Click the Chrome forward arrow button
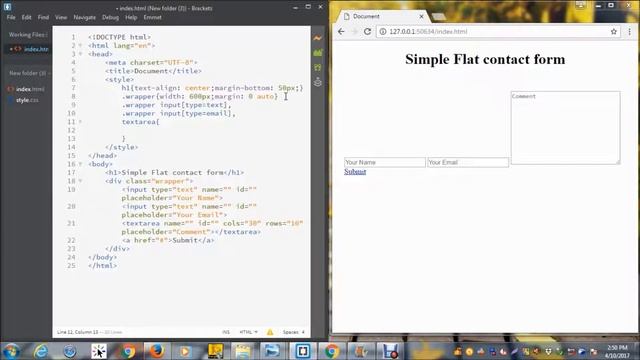Image resolution: width=640 pixels, height=360 pixels. [x=354, y=31]
